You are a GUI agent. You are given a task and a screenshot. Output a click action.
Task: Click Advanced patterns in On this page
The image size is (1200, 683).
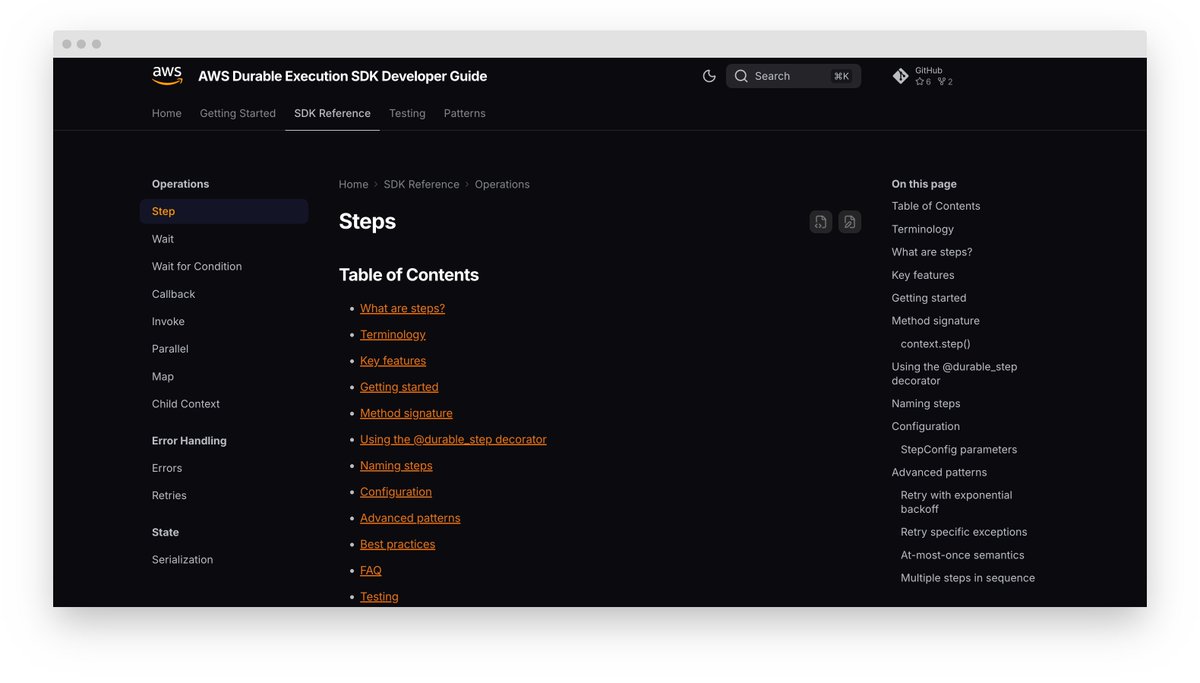point(939,472)
